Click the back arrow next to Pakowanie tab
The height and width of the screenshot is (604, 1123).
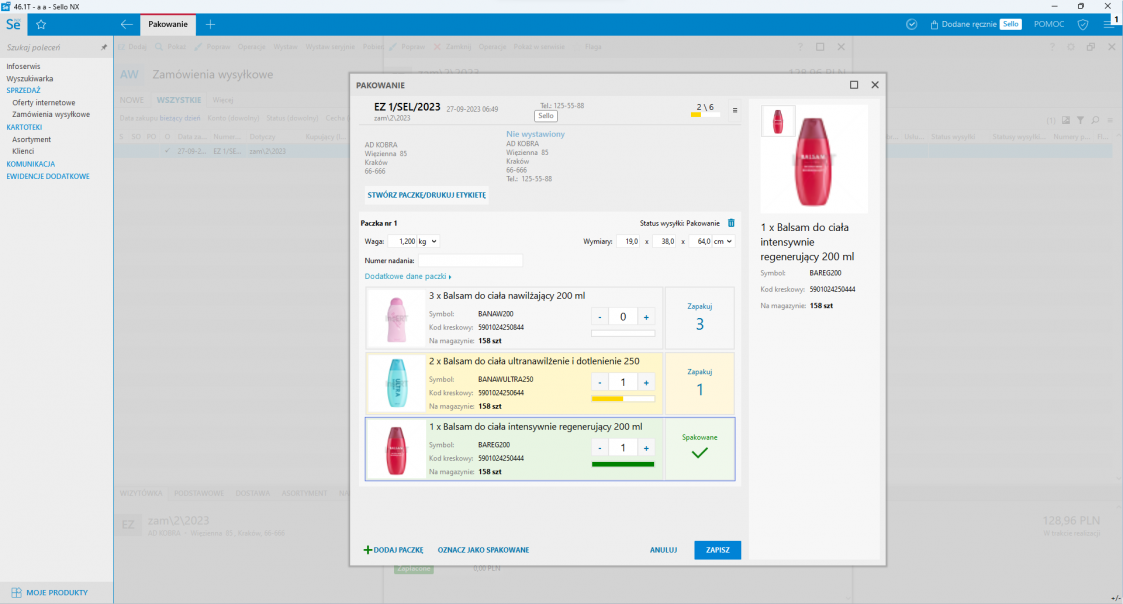pyautogui.click(x=126, y=24)
